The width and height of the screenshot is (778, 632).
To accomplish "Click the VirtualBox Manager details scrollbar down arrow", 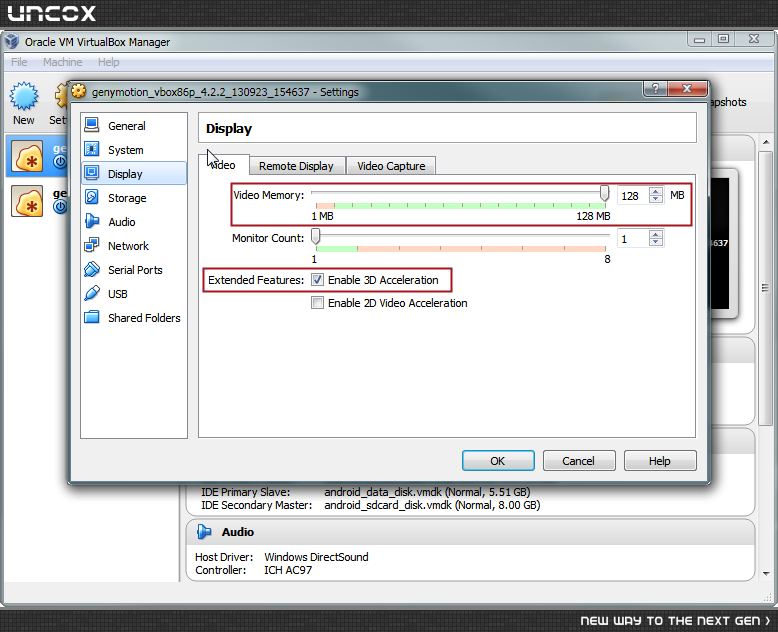I will [x=766, y=573].
